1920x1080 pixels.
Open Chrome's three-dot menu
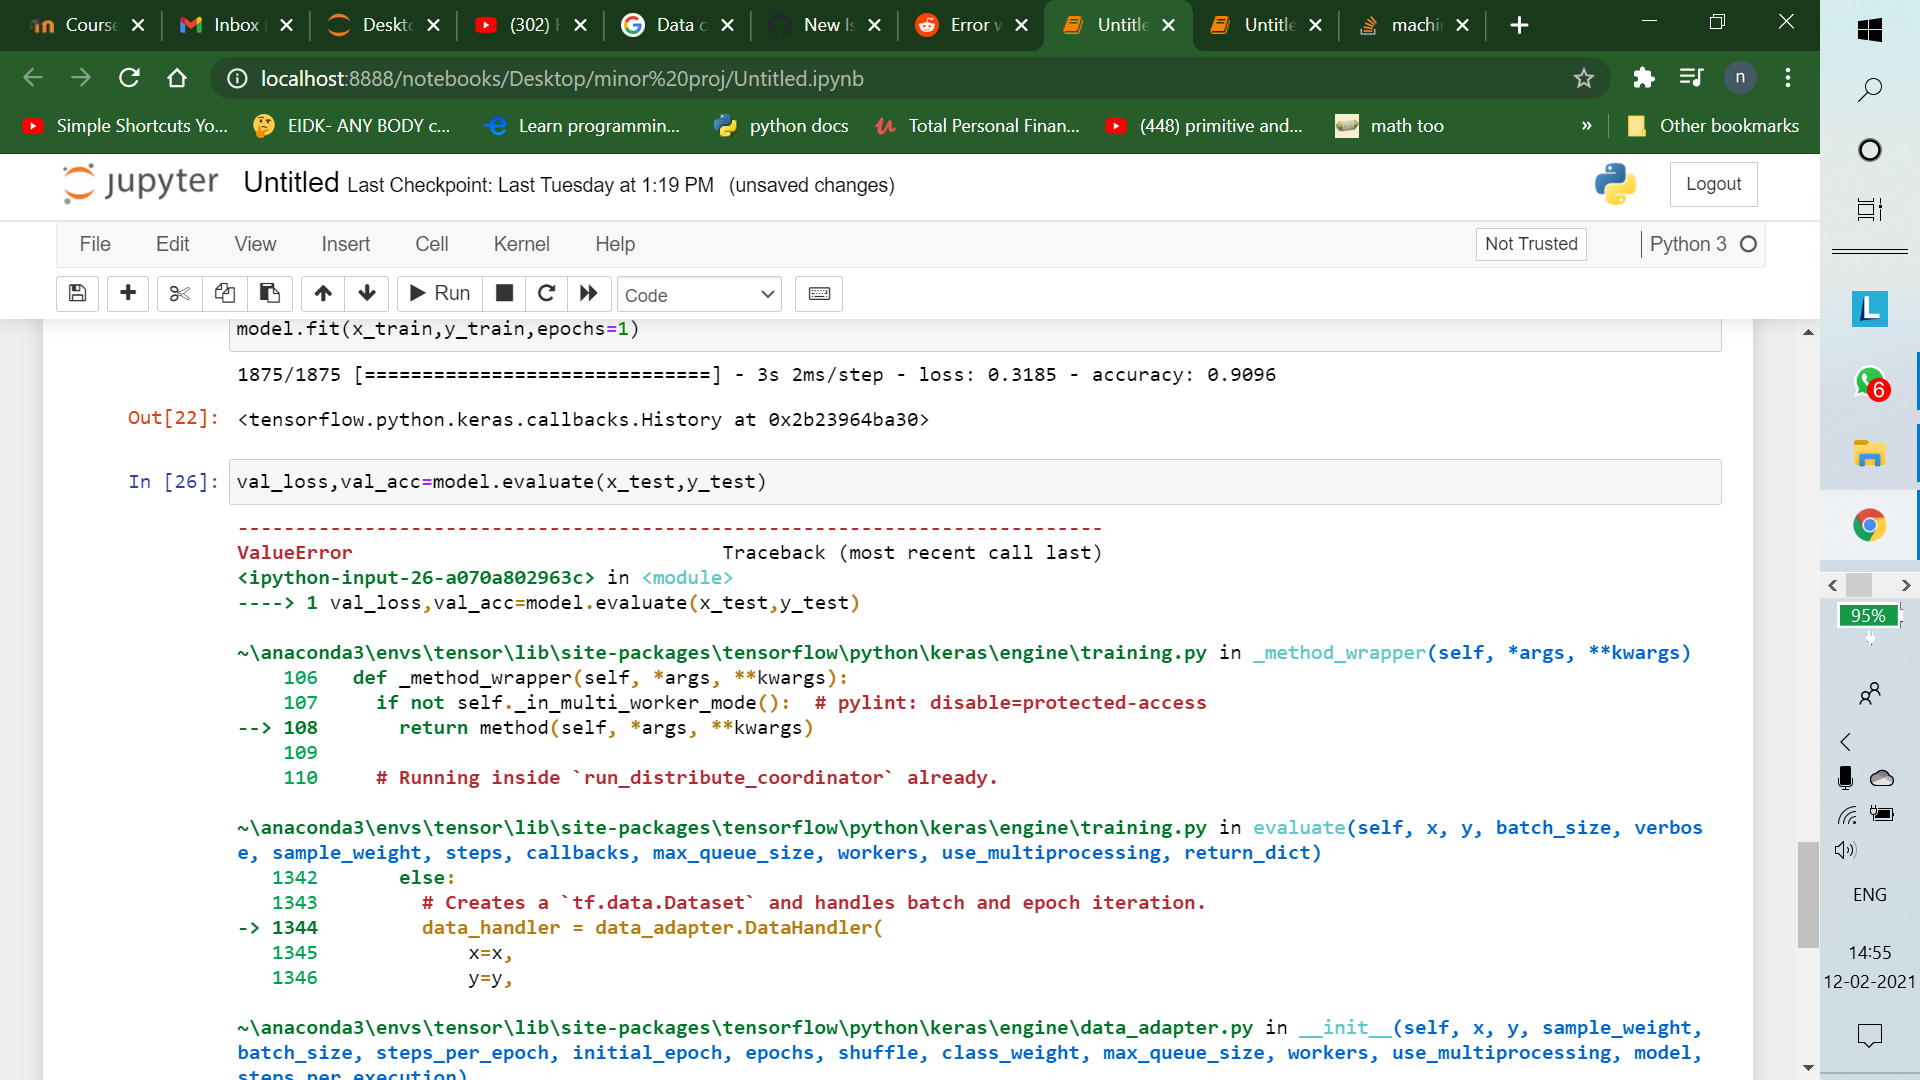coord(1788,78)
